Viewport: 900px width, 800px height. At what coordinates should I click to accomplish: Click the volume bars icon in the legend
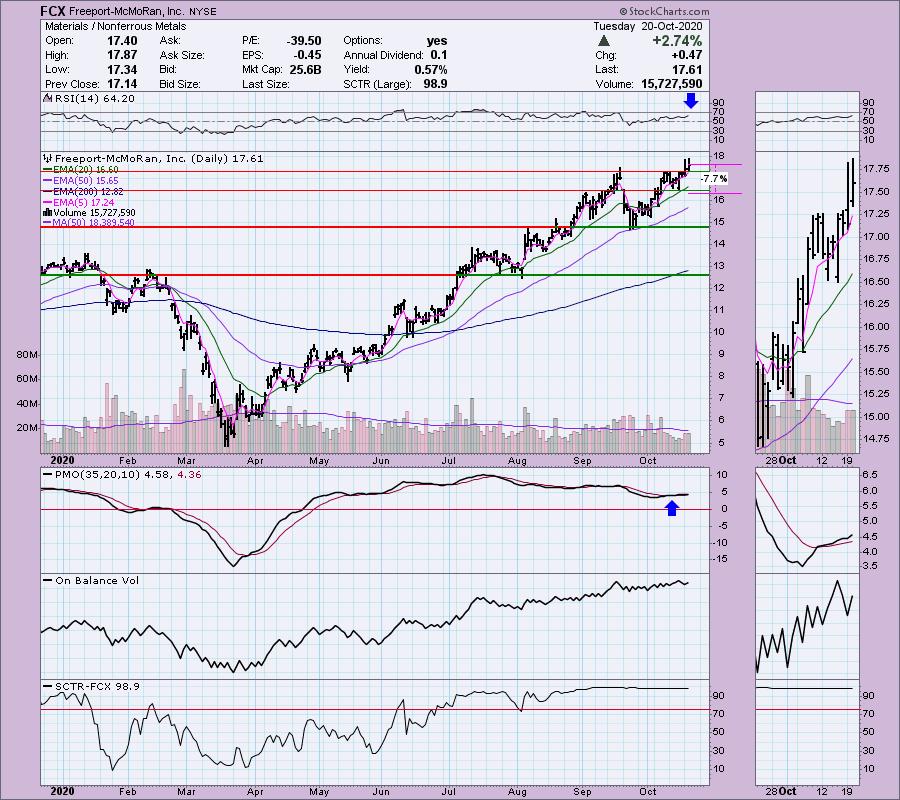[48, 213]
